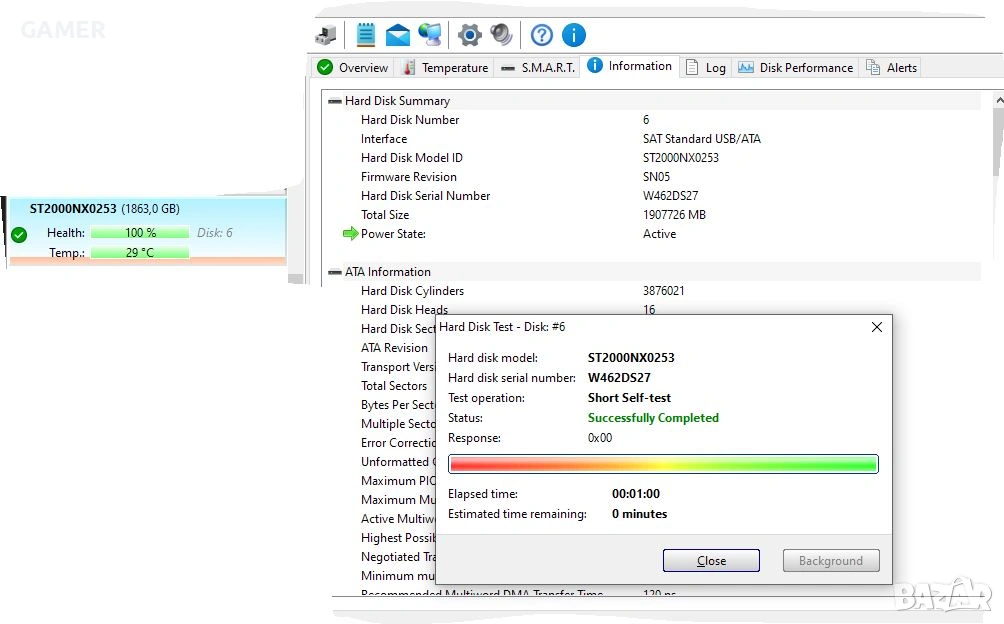This screenshot has width=1004, height=624.
Task: Collapse the Hard Disk Summary section
Action: pos(334,101)
